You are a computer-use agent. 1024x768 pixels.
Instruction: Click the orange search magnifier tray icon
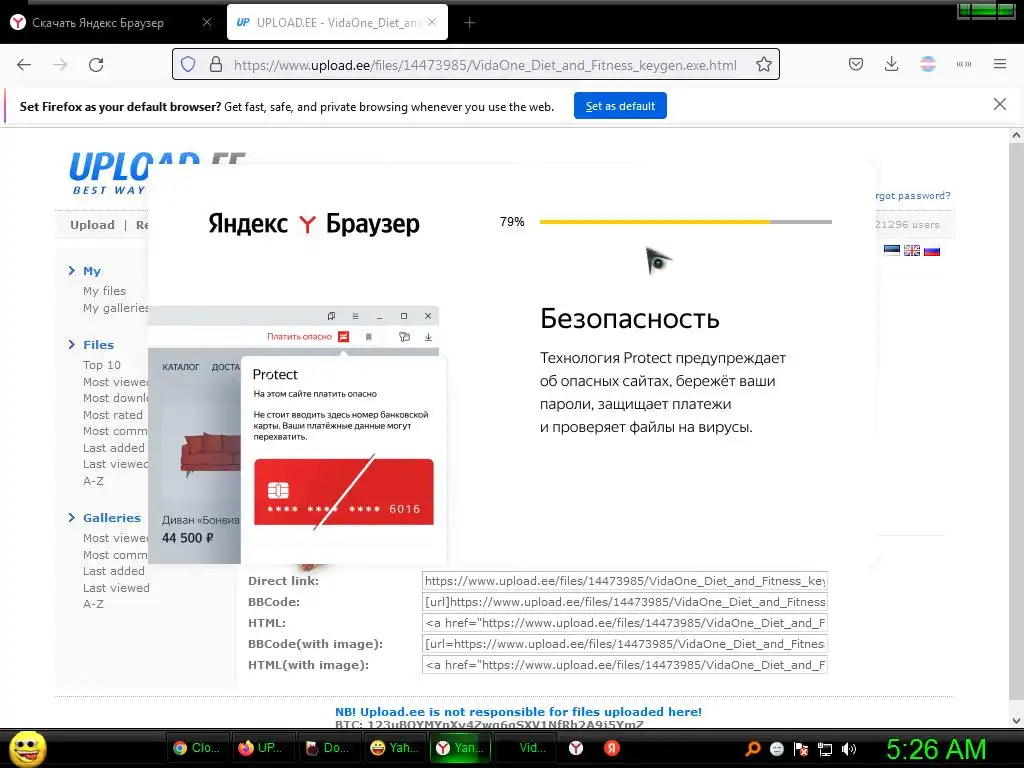pyautogui.click(x=752, y=749)
